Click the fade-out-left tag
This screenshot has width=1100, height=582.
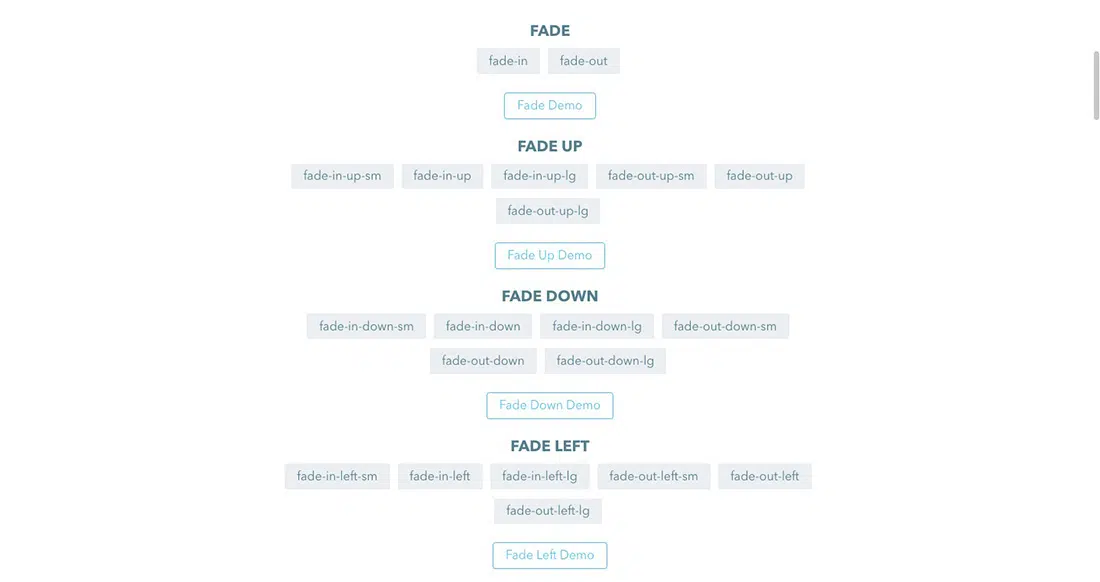[764, 476]
